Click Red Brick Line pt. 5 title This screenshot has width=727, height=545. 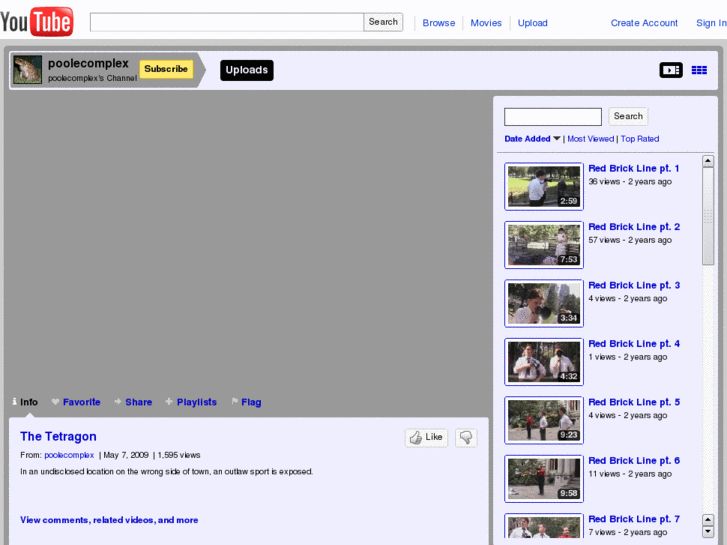coord(634,402)
